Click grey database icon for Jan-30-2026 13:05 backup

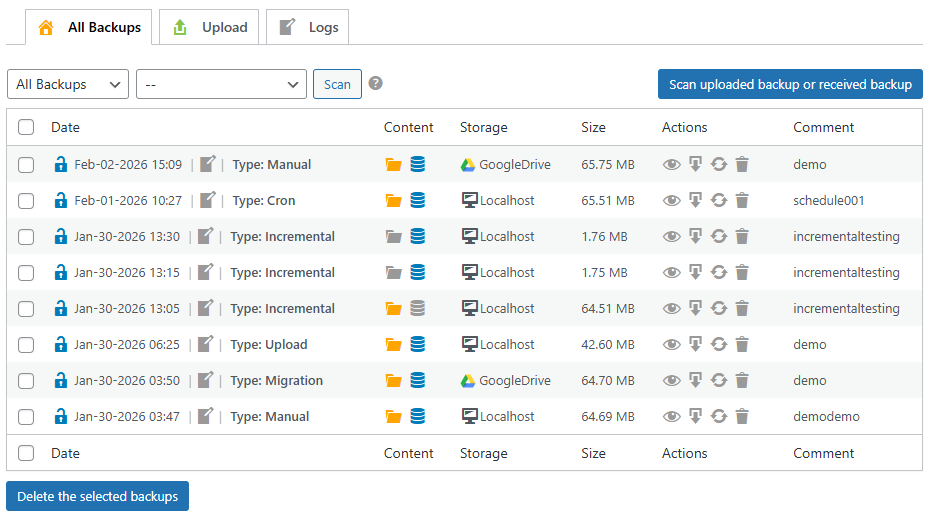418,308
